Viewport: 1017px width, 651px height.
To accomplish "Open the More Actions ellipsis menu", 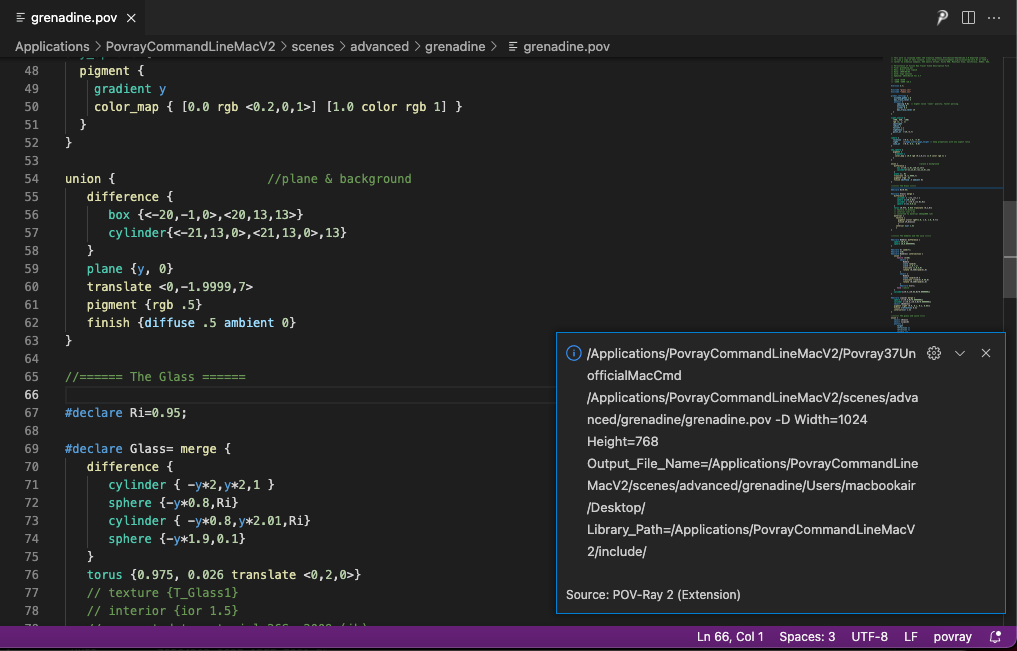I will point(994,18).
